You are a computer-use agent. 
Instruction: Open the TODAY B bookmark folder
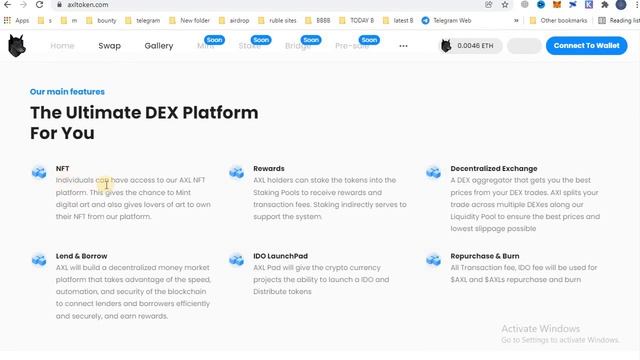click(x=356, y=20)
